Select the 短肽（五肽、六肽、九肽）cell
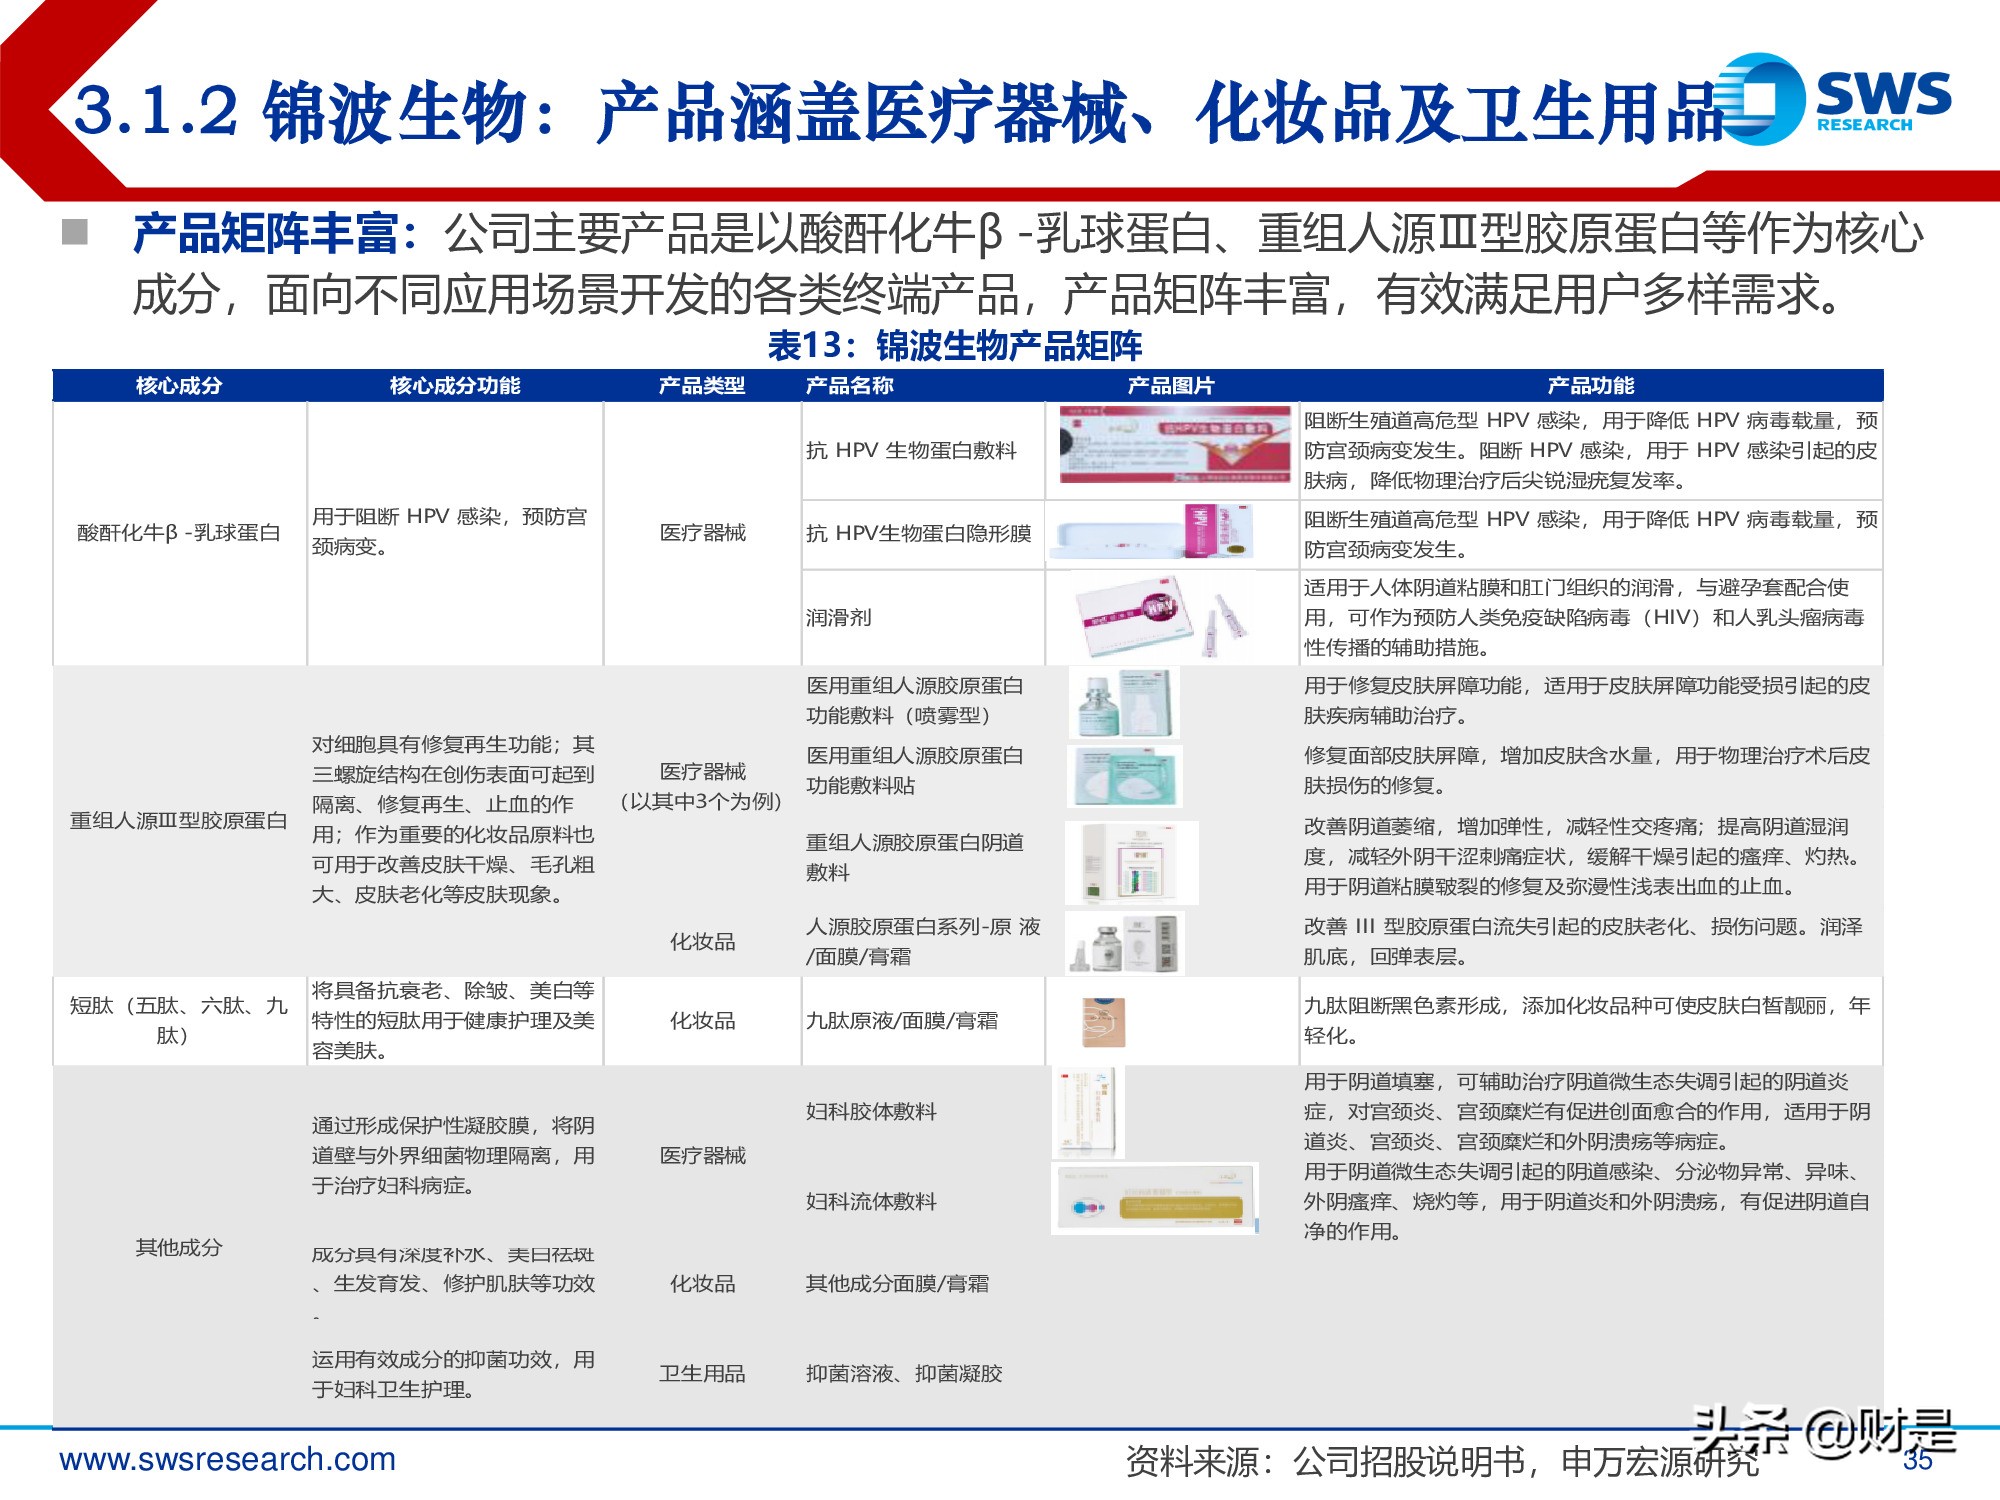The width and height of the screenshot is (2000, 1500). tap(179, 1021)
